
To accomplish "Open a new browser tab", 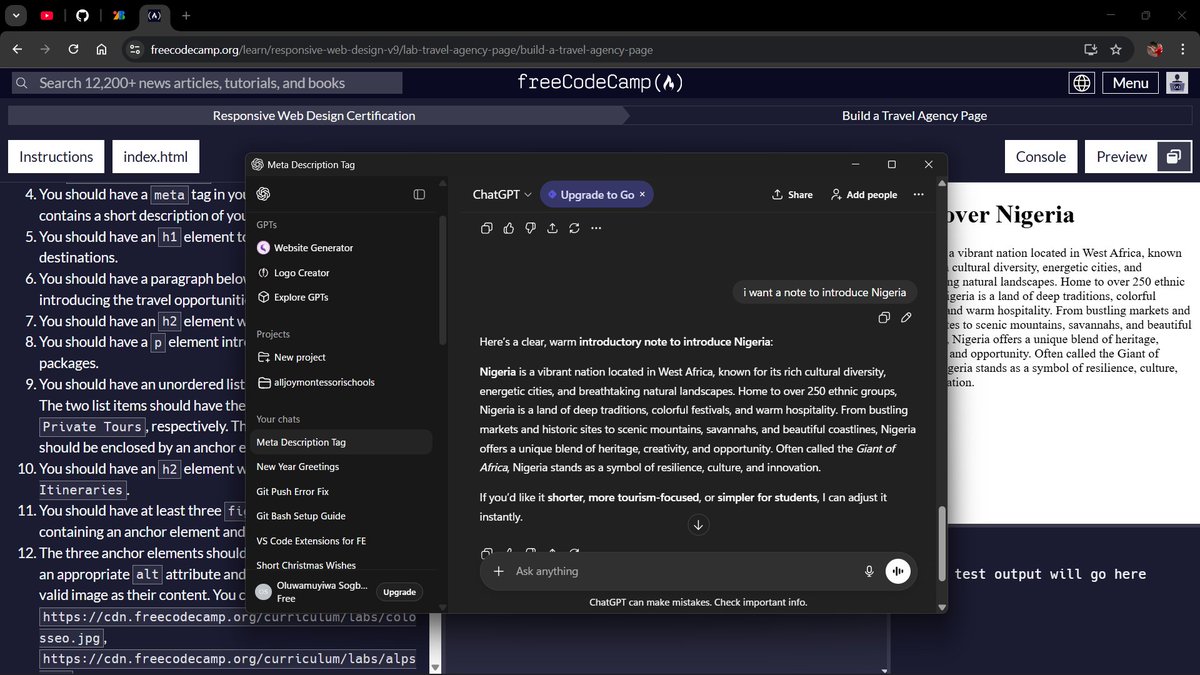I will click(186, 16).
